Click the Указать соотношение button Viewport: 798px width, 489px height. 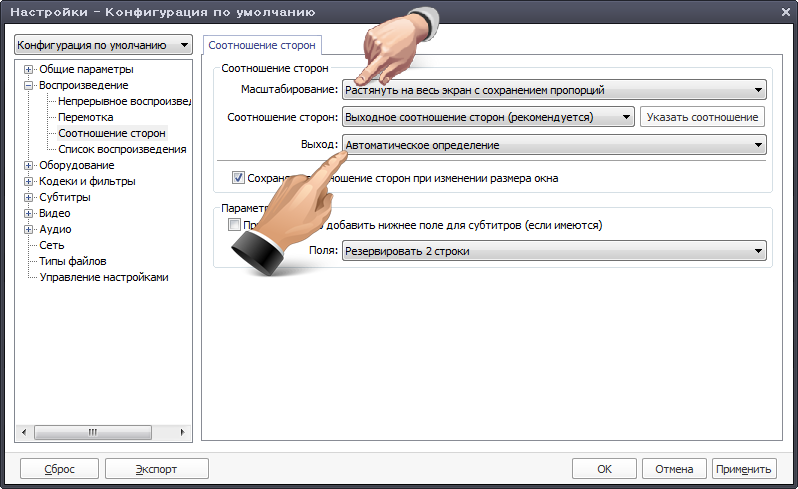(702, 117)
